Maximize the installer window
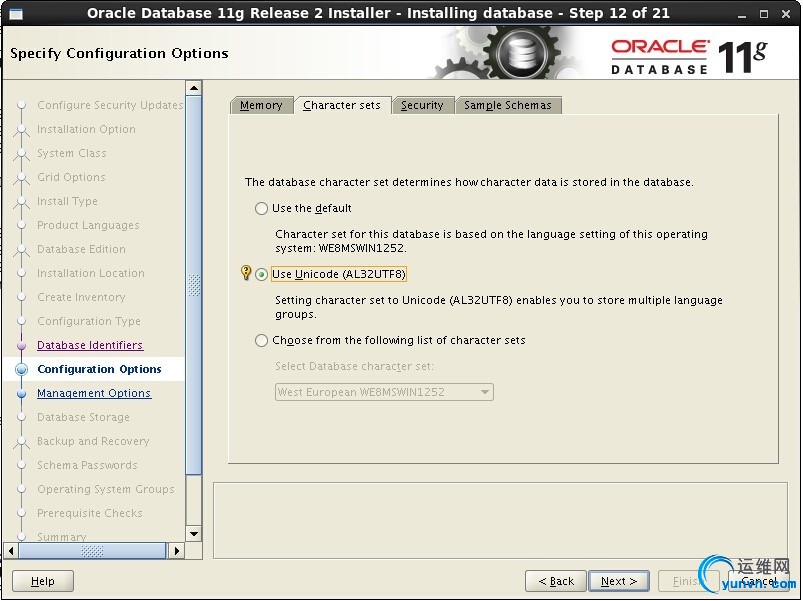This screenshot has width=803, height=601. 764,14
